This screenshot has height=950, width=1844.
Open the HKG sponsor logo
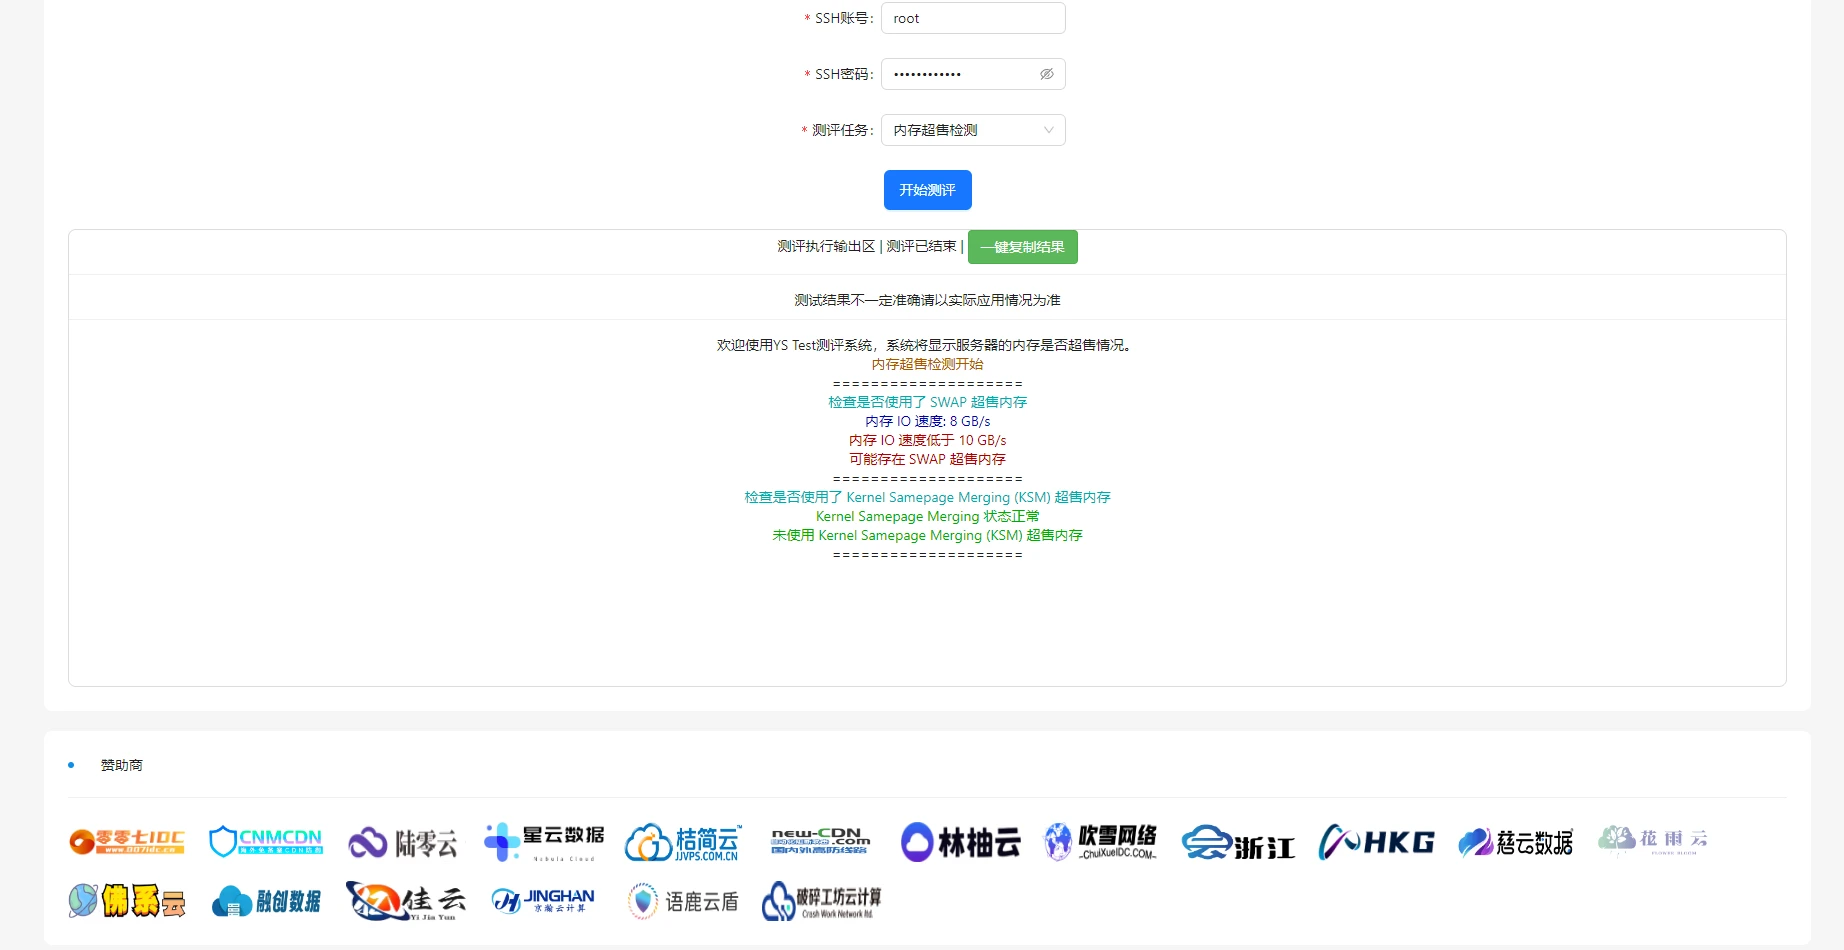[1376, 842]
